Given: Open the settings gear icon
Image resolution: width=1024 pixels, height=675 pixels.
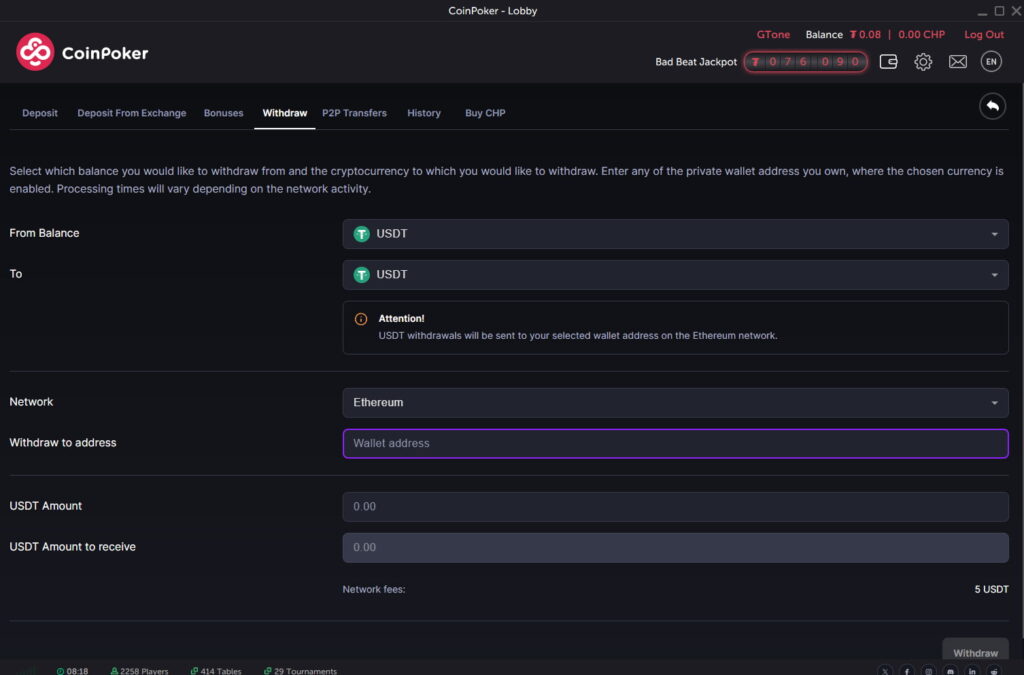Looking at the screenshot, I should (923, 62).
